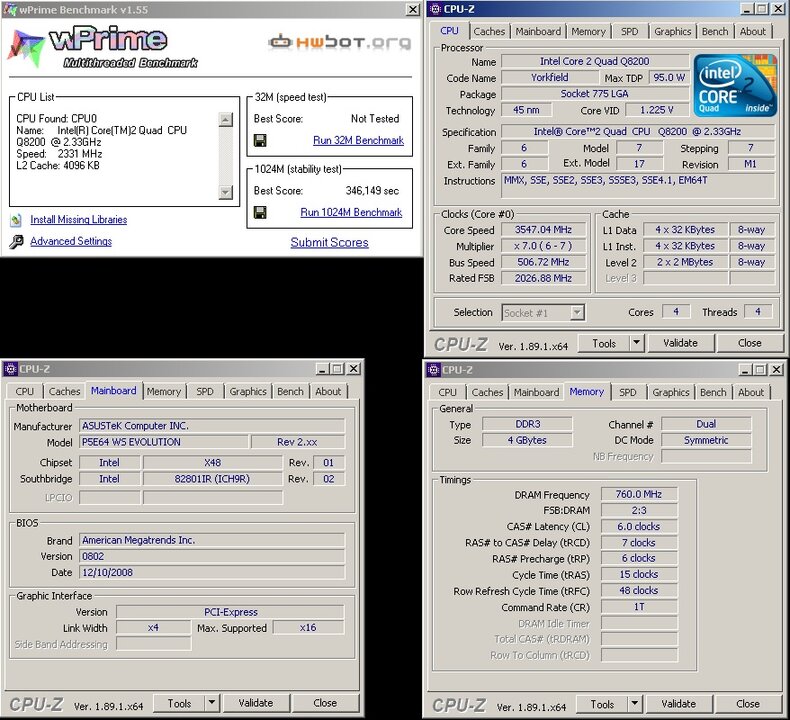Click the wPrime logo icon
This screenshot has height=720, width=790.
pos(25,47)
